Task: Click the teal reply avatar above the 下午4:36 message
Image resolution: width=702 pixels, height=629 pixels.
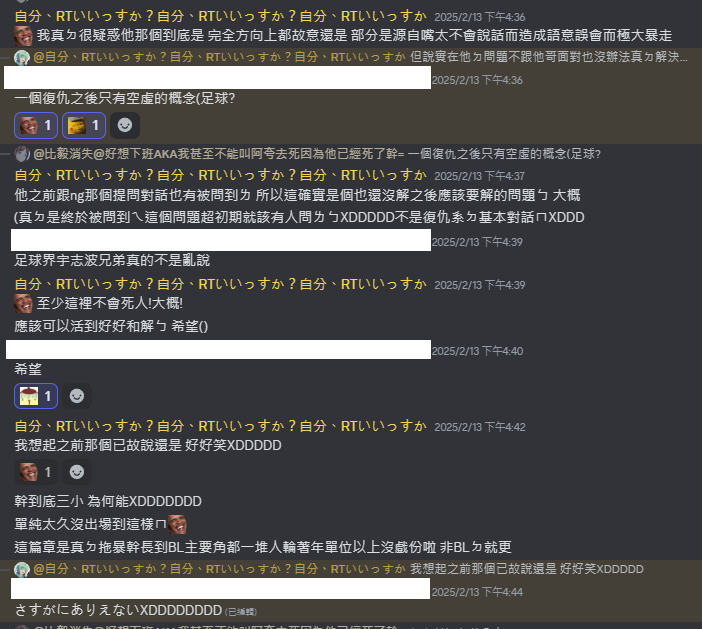Action: (22, 57)
